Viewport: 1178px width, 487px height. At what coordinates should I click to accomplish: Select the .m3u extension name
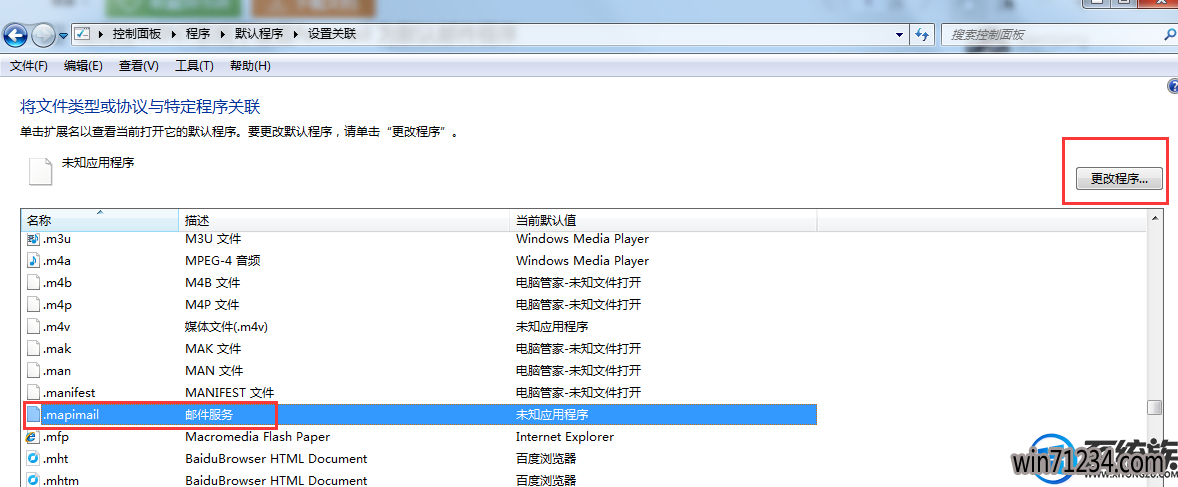[x=57, y=239]
